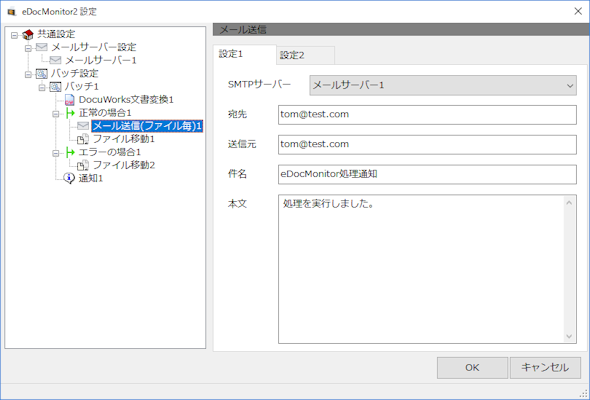Click the file move icon beside ファイル移動2
This screenshot has width=590, height=400.
pyautogui.click(x=83, y=165)
